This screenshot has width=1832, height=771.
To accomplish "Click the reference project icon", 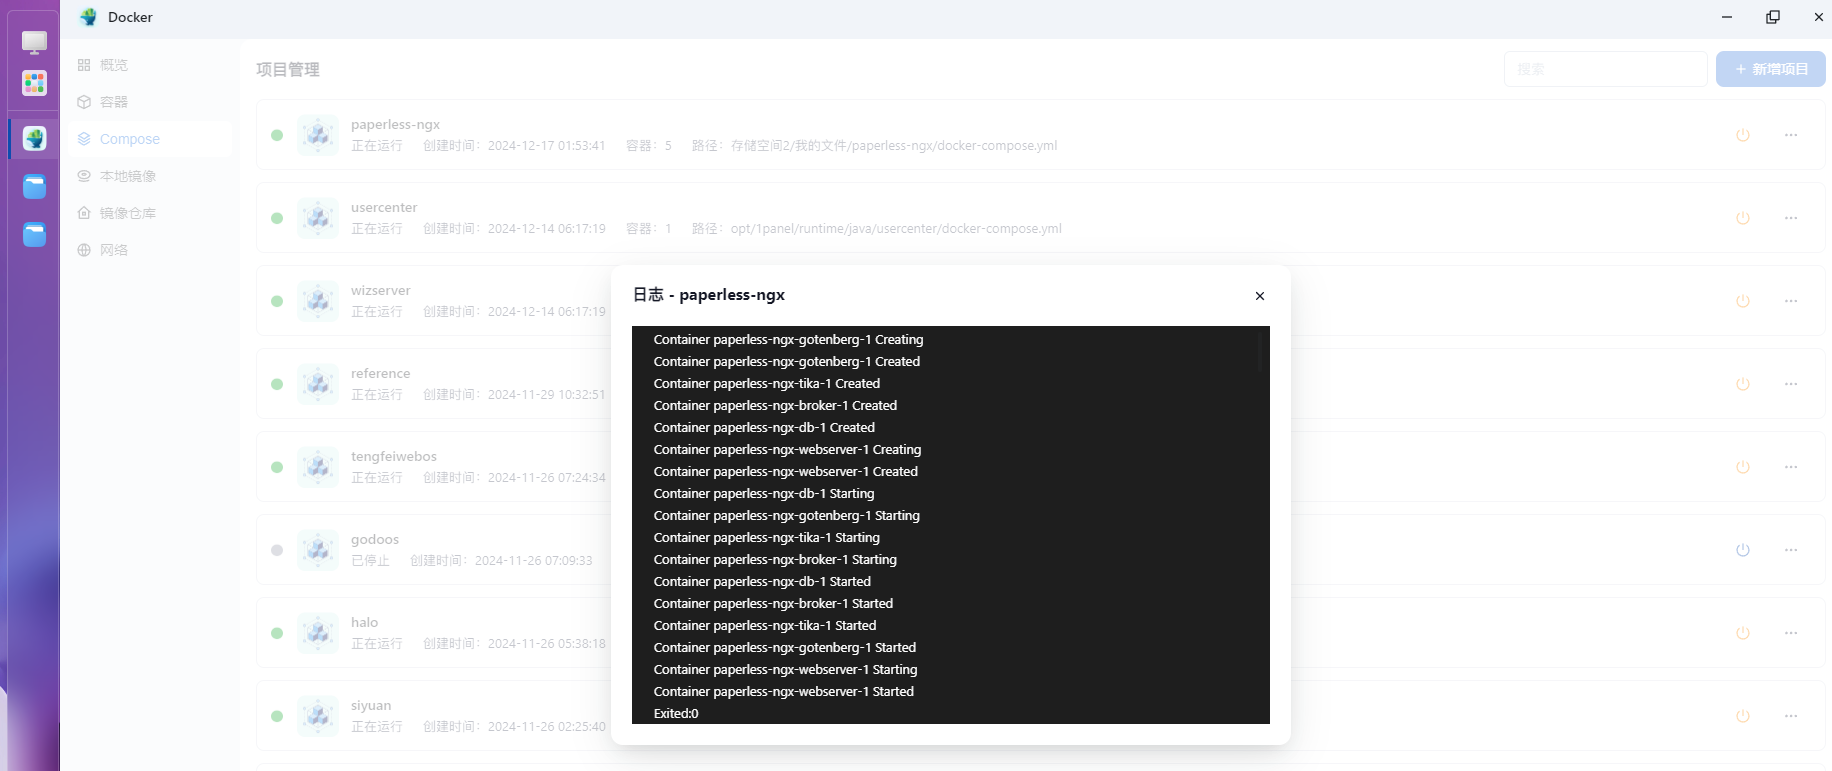I will click(x=318, y=384).
